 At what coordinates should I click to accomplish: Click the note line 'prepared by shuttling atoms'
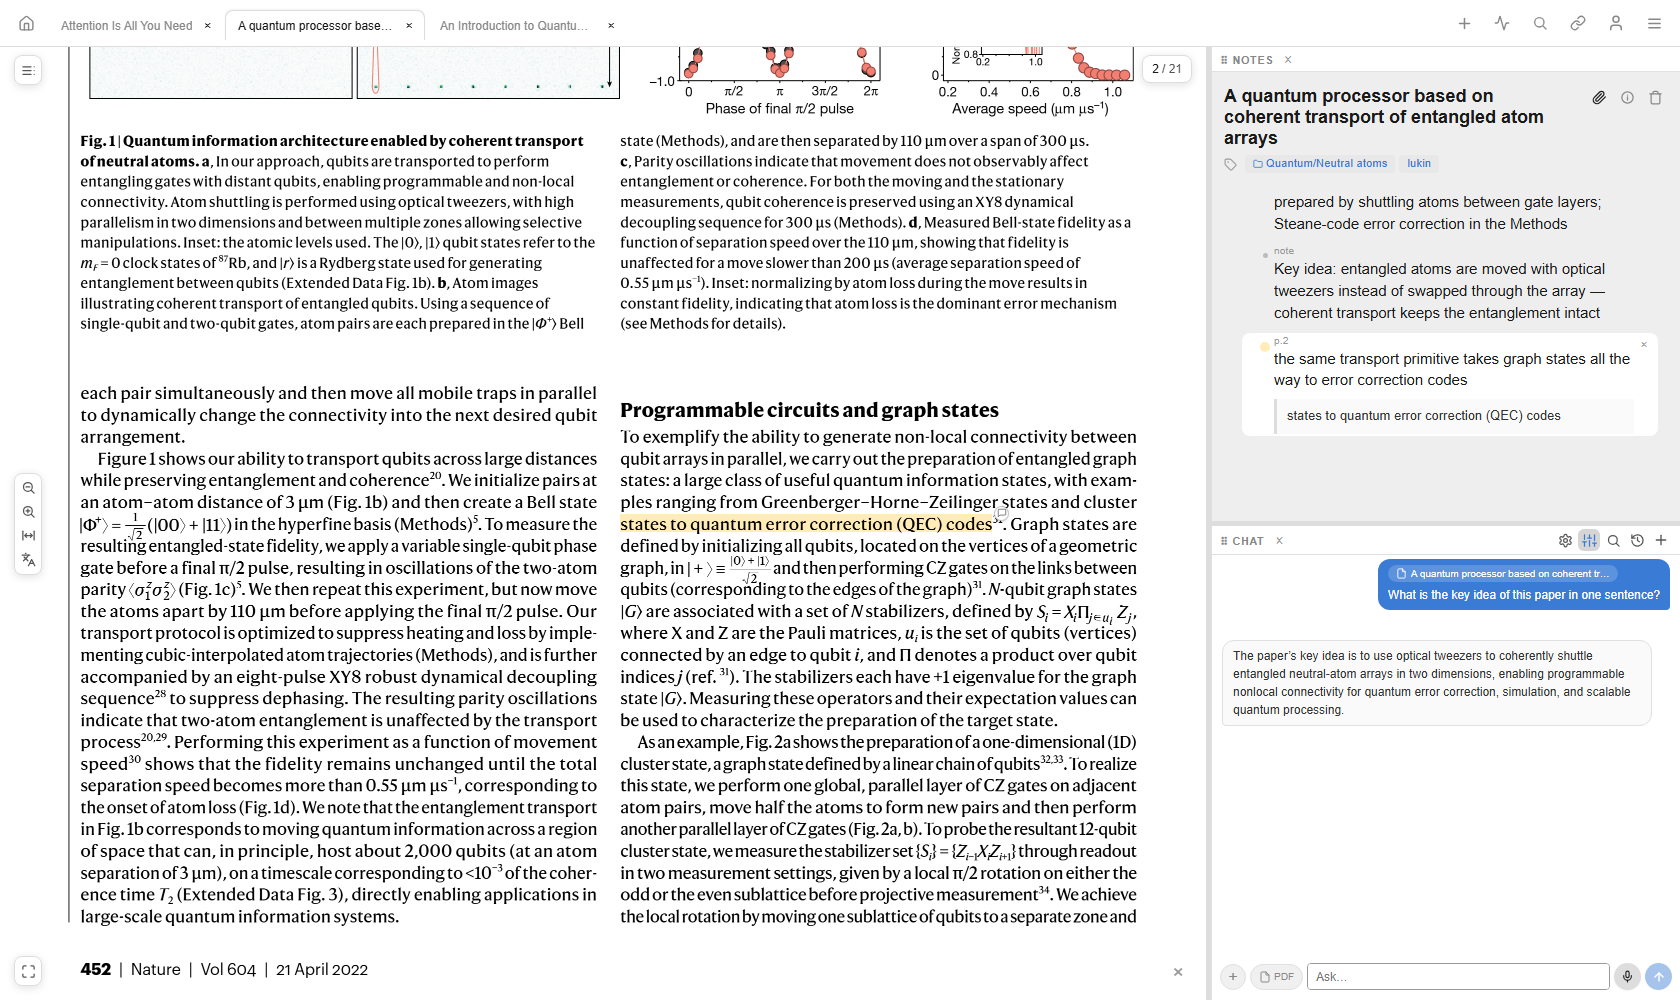pyautogui.click(x=1437, y=213)
